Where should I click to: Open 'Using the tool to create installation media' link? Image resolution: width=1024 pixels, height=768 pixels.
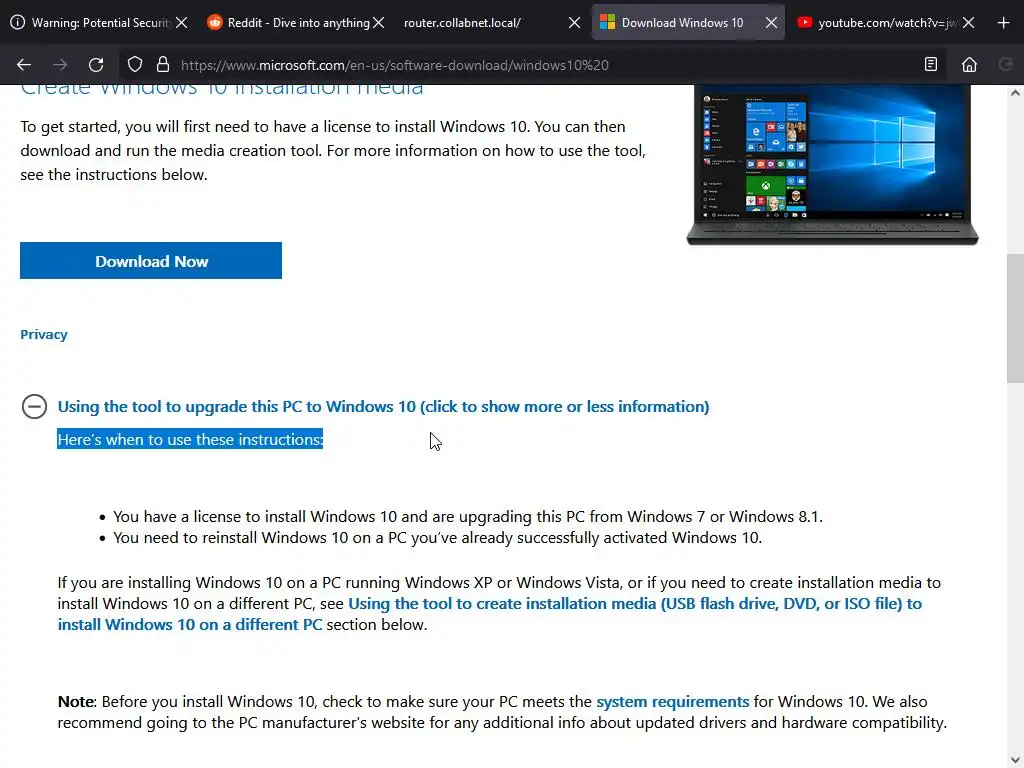point(490,614)
